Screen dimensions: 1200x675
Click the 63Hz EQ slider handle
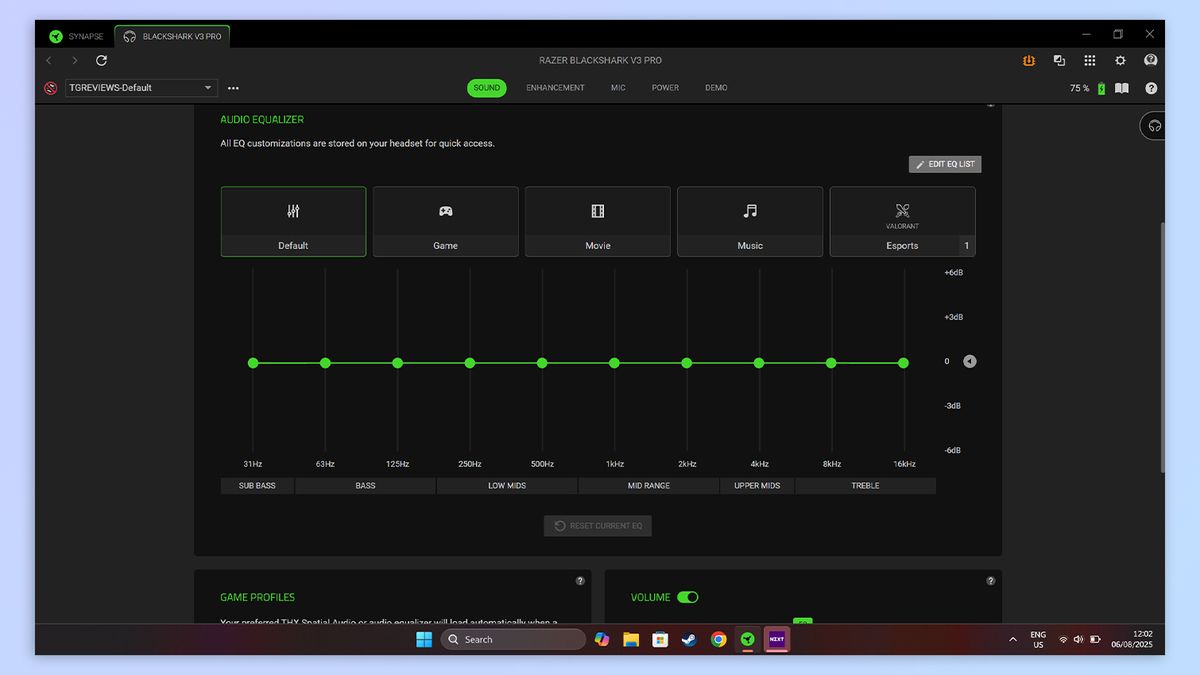(x=325, y=363)
